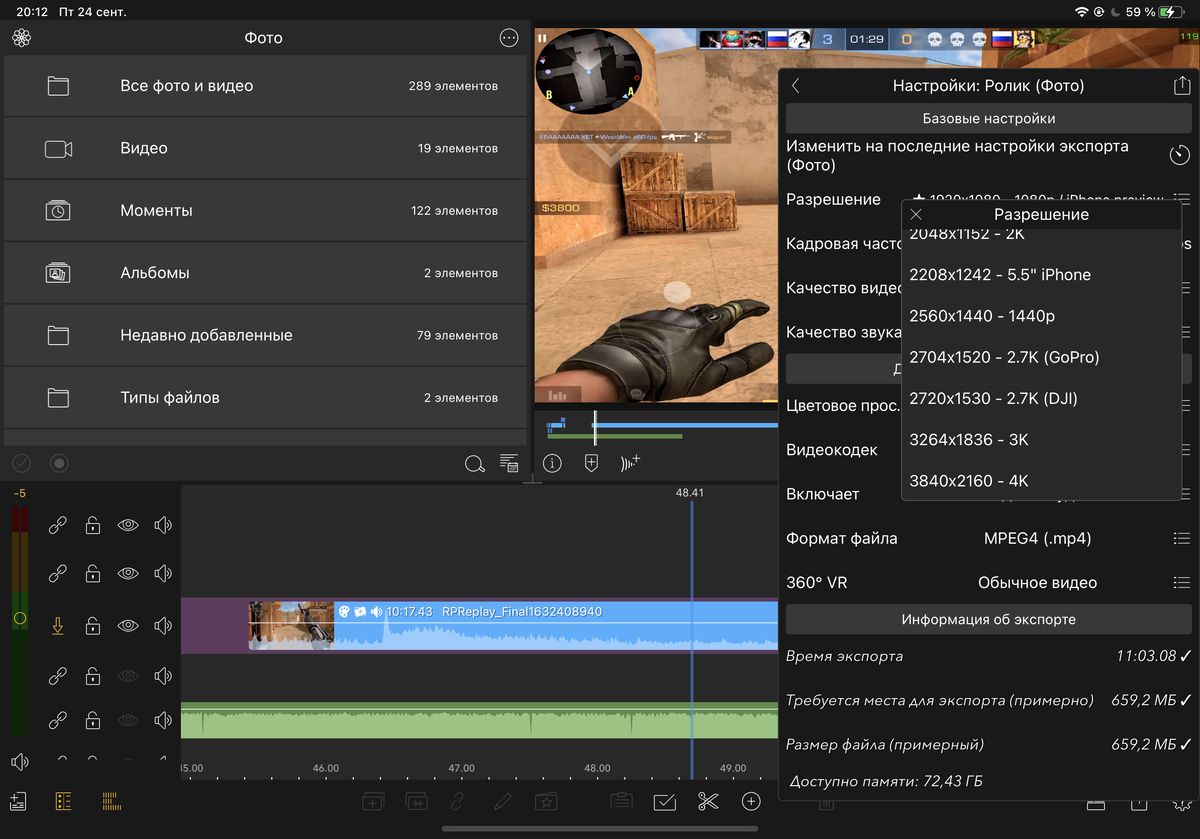Close the Разрешение popup with the X
Viewport: 1200px width, 839px height.
(916, 215)
